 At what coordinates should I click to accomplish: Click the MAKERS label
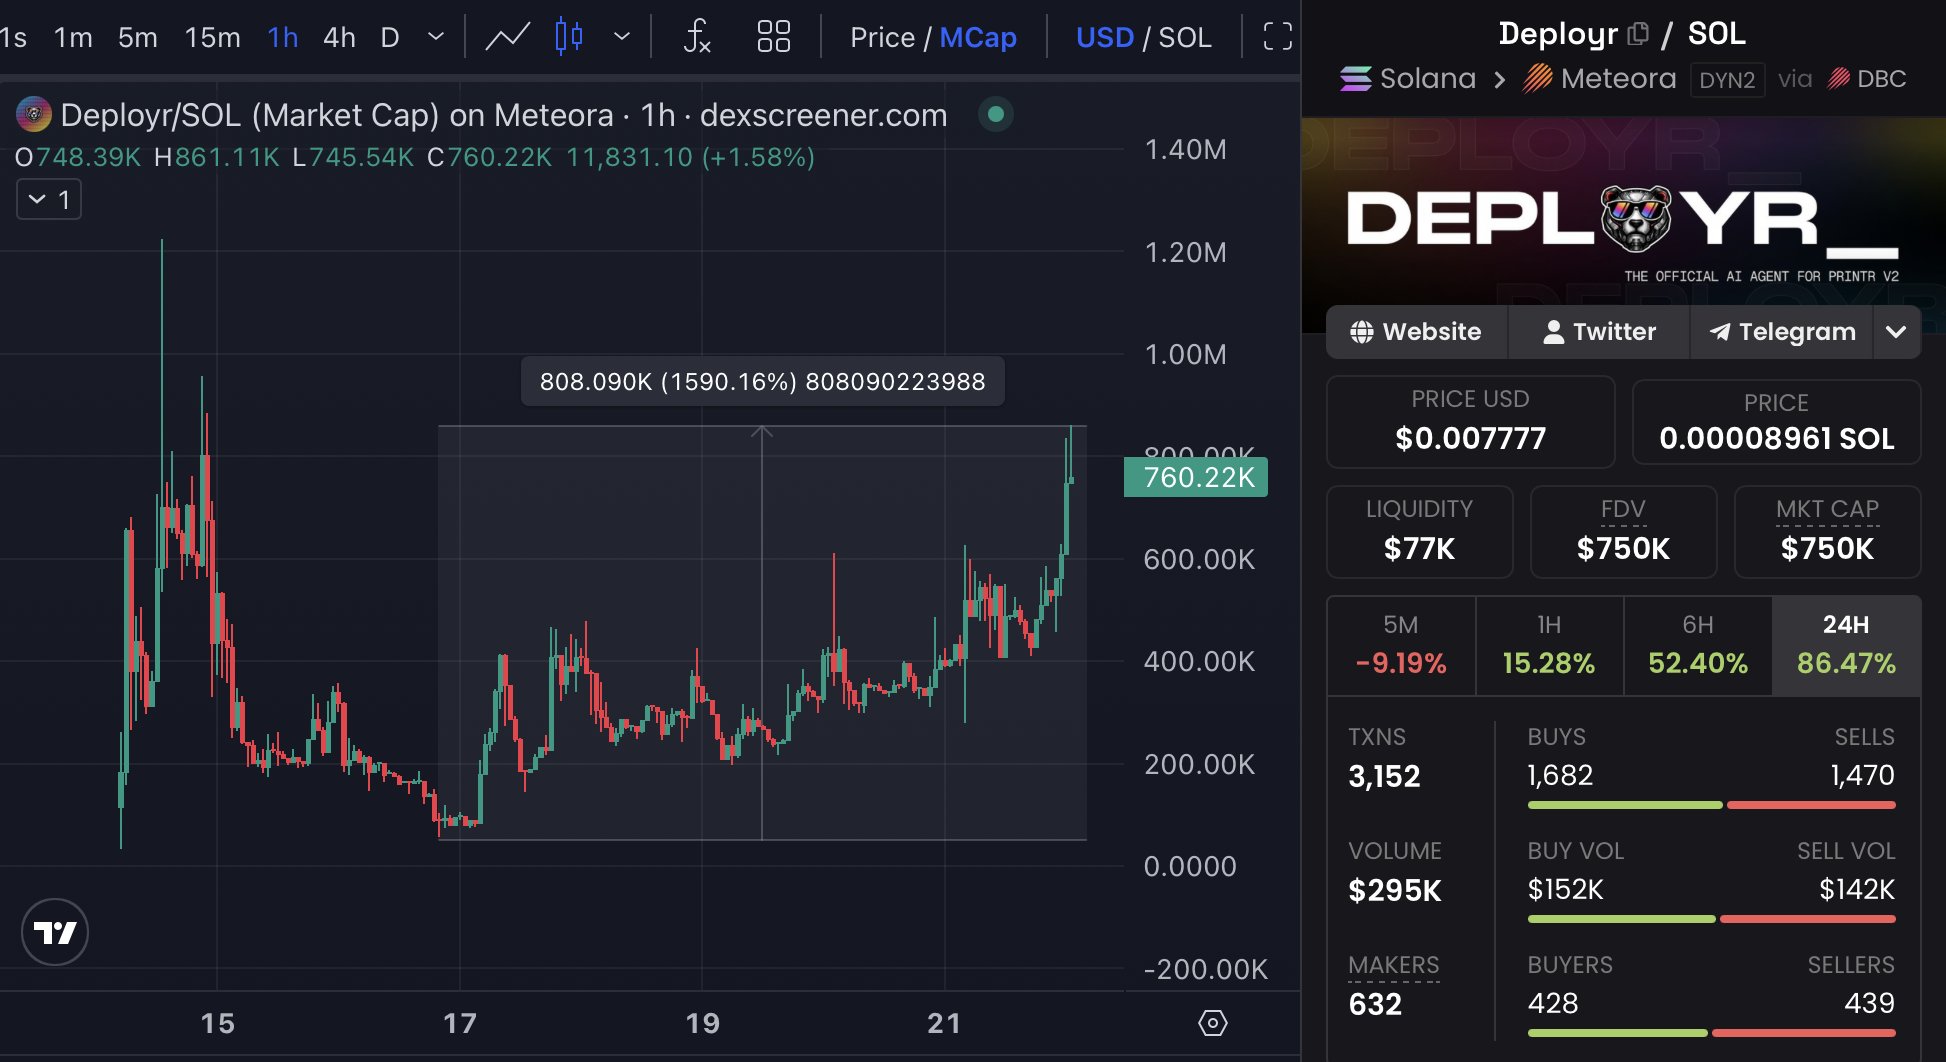click(1393, 965)
